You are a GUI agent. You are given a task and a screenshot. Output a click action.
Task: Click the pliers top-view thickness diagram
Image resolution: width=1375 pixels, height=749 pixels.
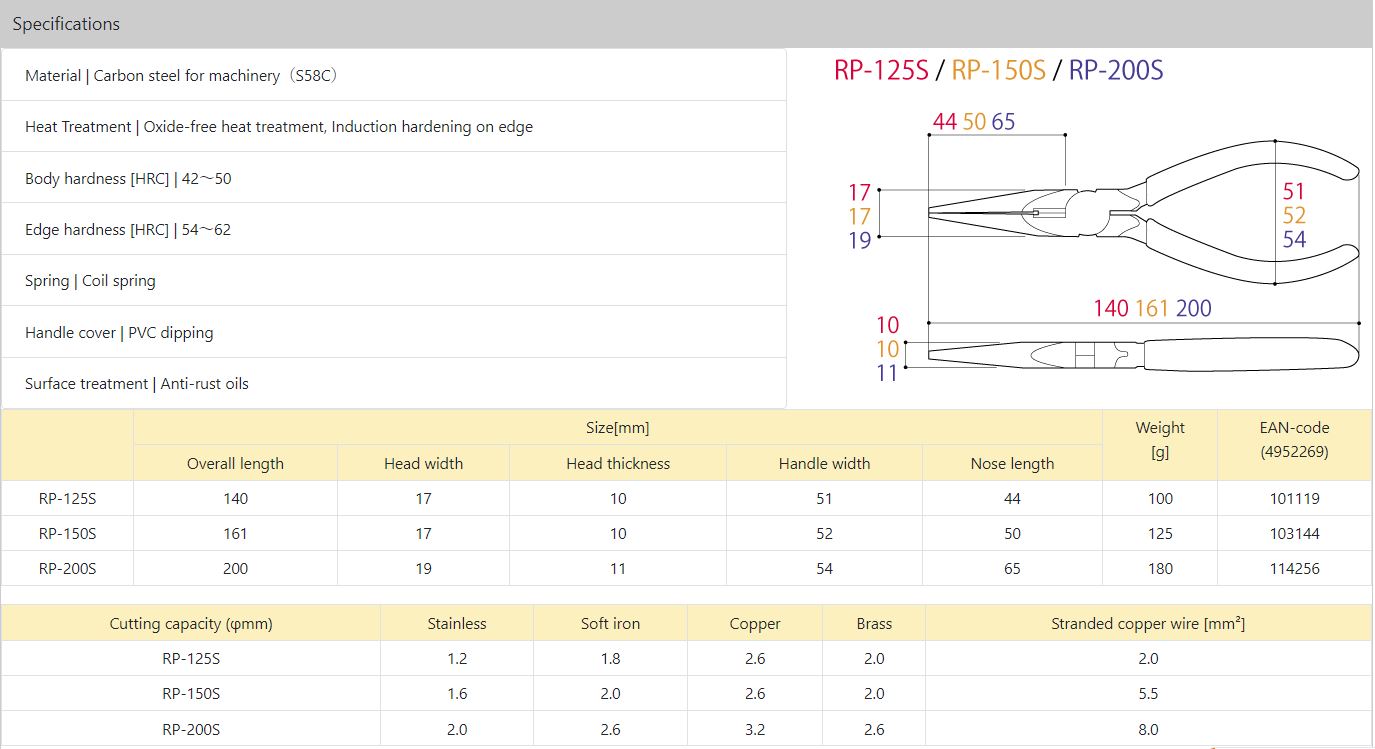coord(1140,356)
